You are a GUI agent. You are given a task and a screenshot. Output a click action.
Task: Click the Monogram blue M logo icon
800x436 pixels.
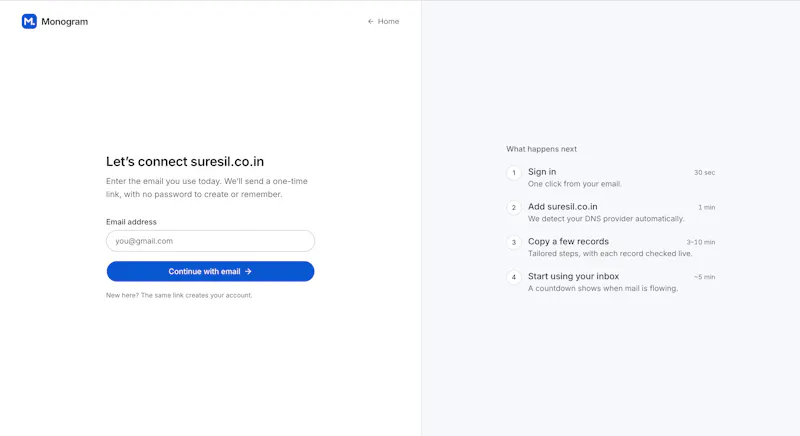[x=29, y=21]
